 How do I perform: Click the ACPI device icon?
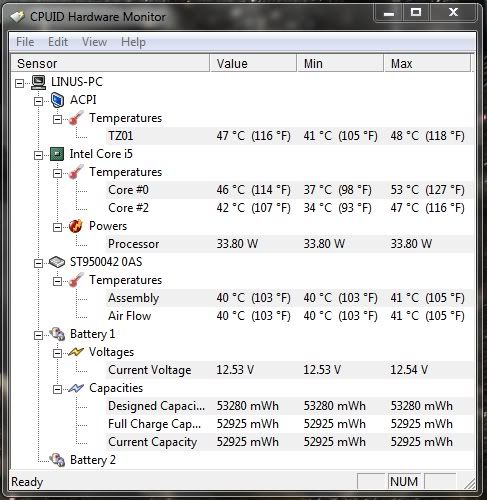[x=57, y=100]
